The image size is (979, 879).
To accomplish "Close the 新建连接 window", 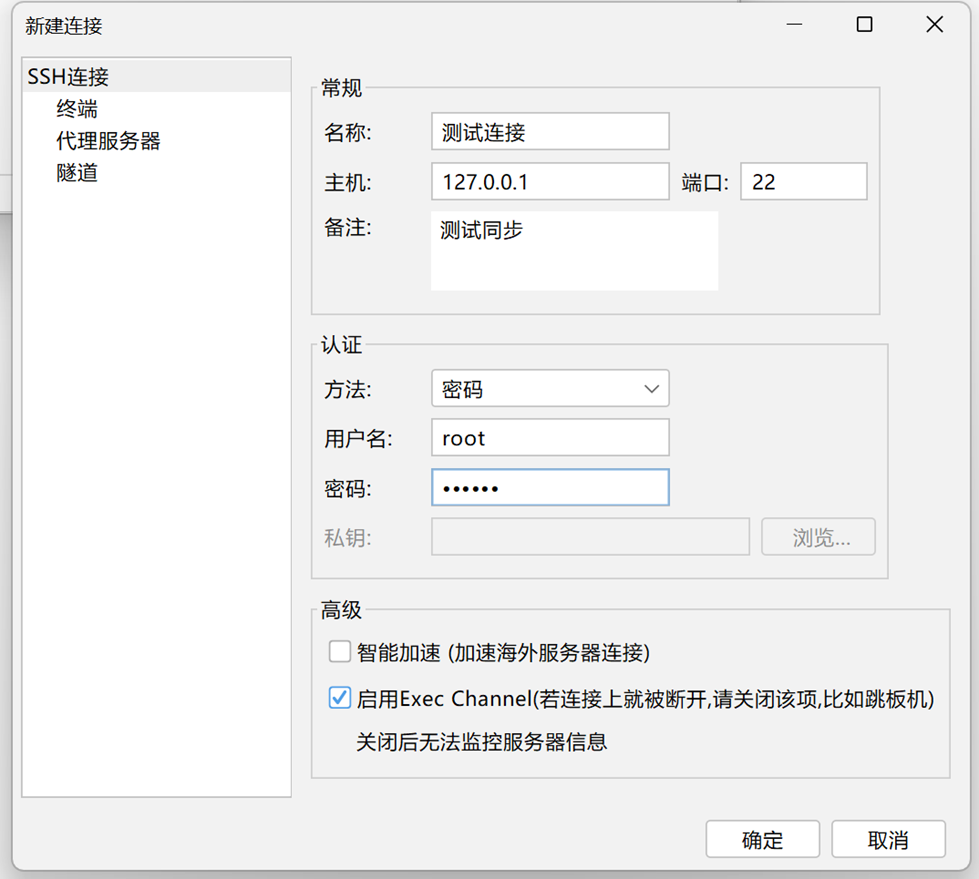I will pyautogui.click(x=934, y=25).
